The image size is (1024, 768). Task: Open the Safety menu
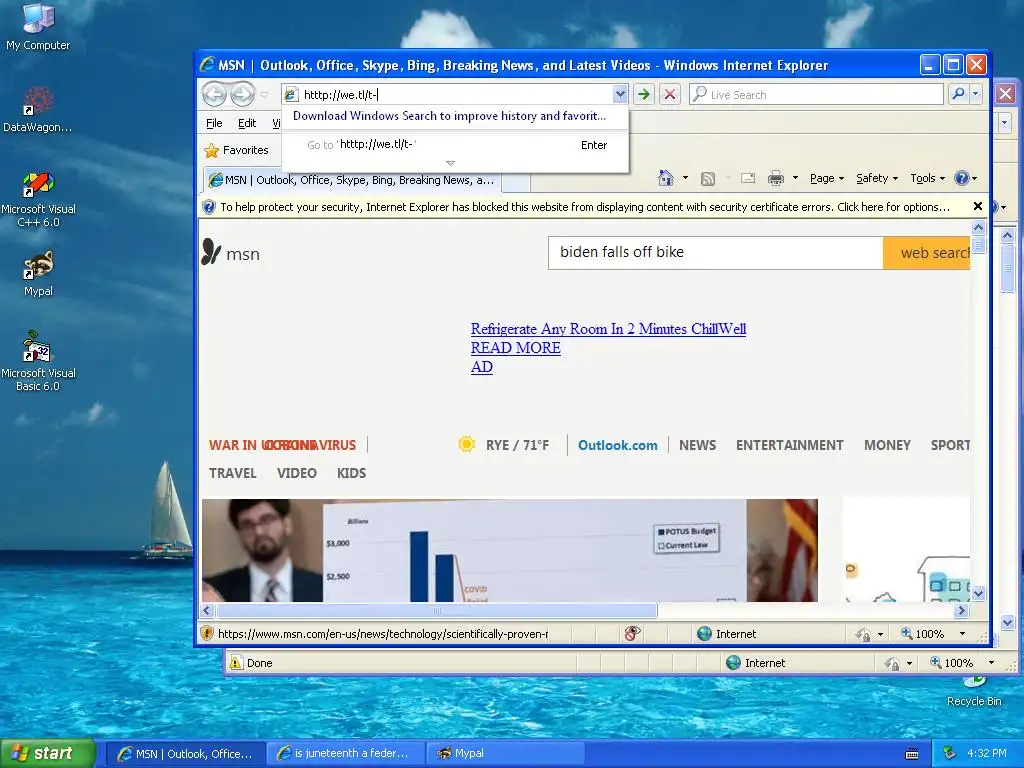coord(877,178)
